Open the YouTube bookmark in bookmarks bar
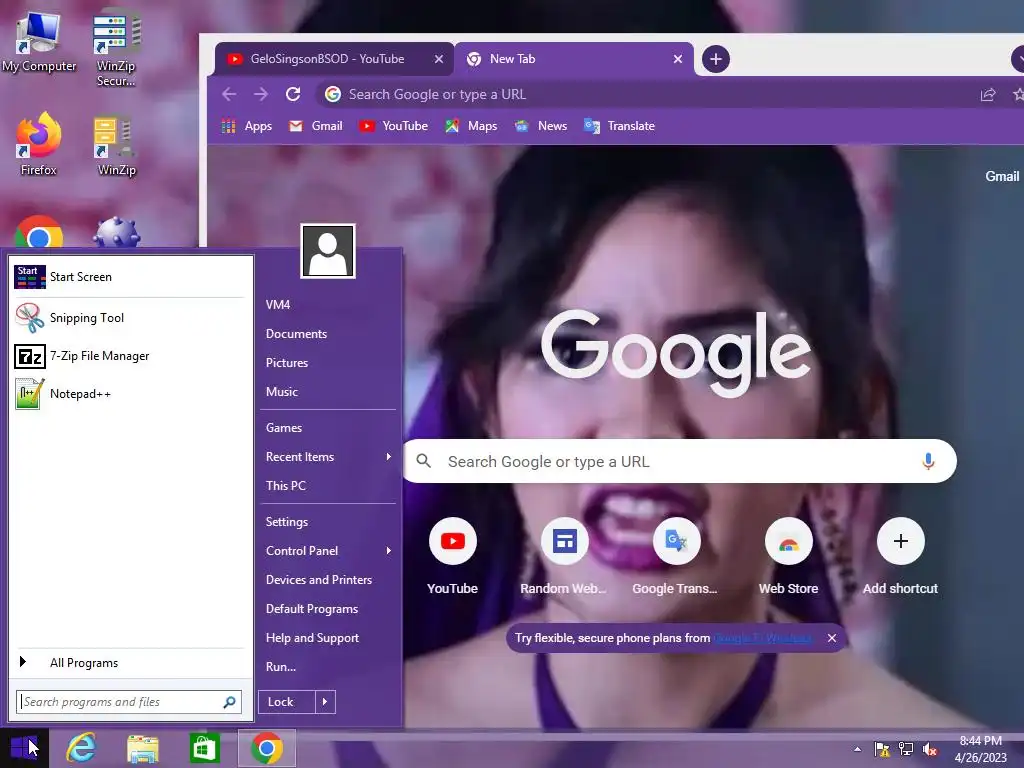Screen dimensions: 1024x768 [393, 126]
